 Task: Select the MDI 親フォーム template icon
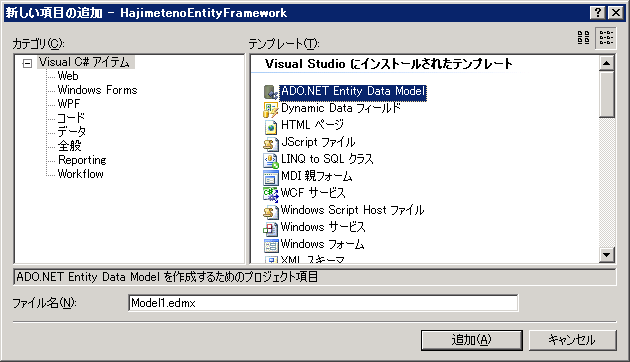(271, 178)
